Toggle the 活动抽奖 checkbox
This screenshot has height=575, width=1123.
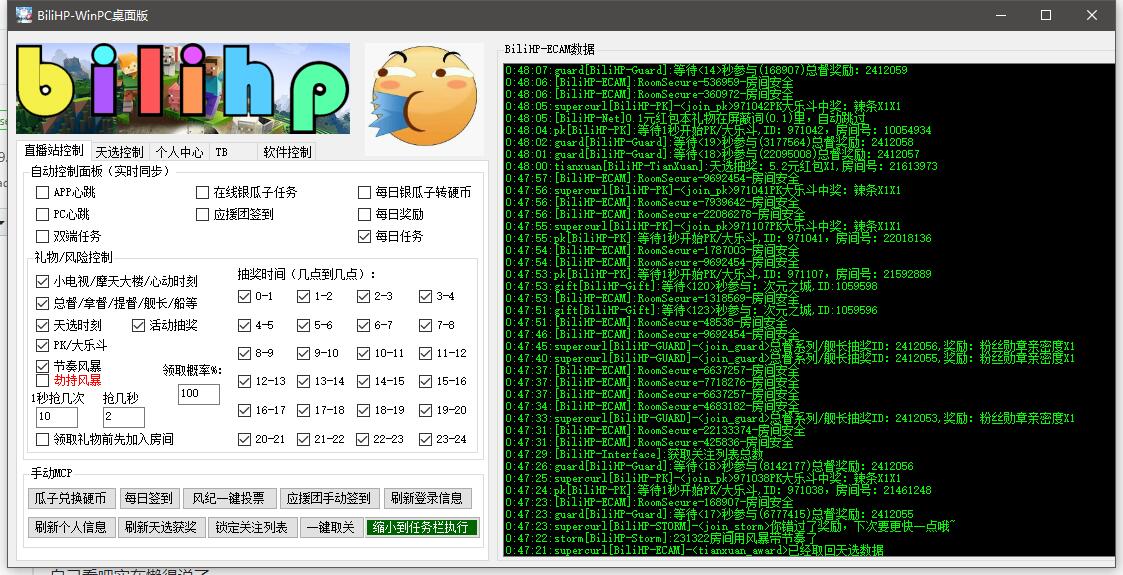[138, 325]
